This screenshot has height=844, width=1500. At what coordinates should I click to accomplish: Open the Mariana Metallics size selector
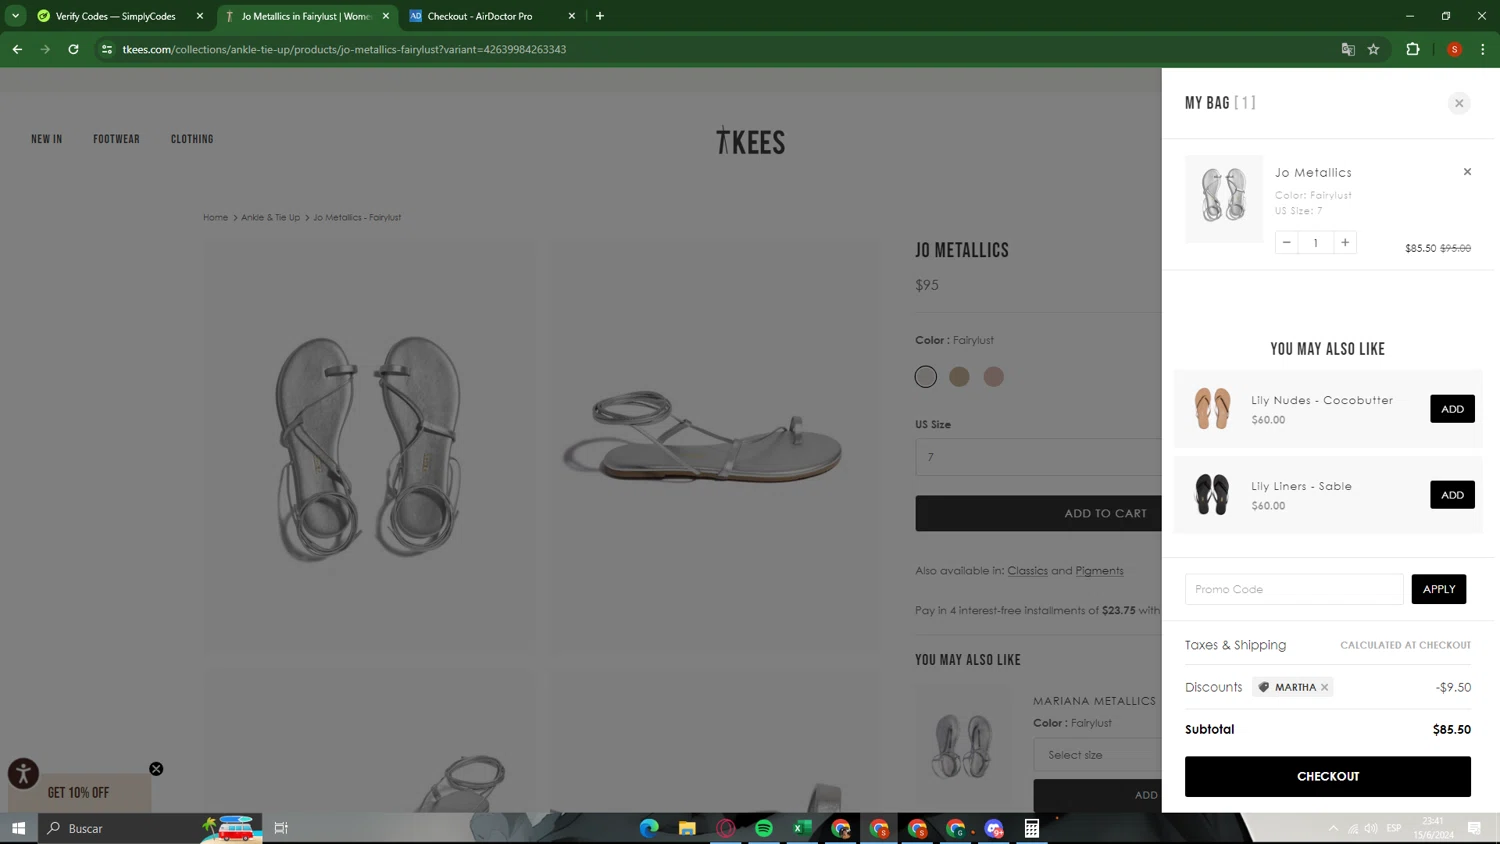tap(1097, 755)
